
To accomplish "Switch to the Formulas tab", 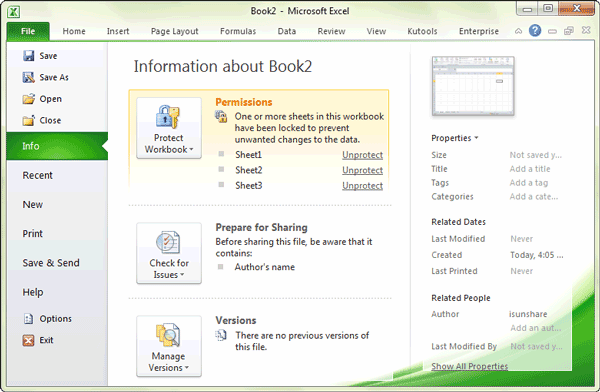I will click(x=238, y=31).
